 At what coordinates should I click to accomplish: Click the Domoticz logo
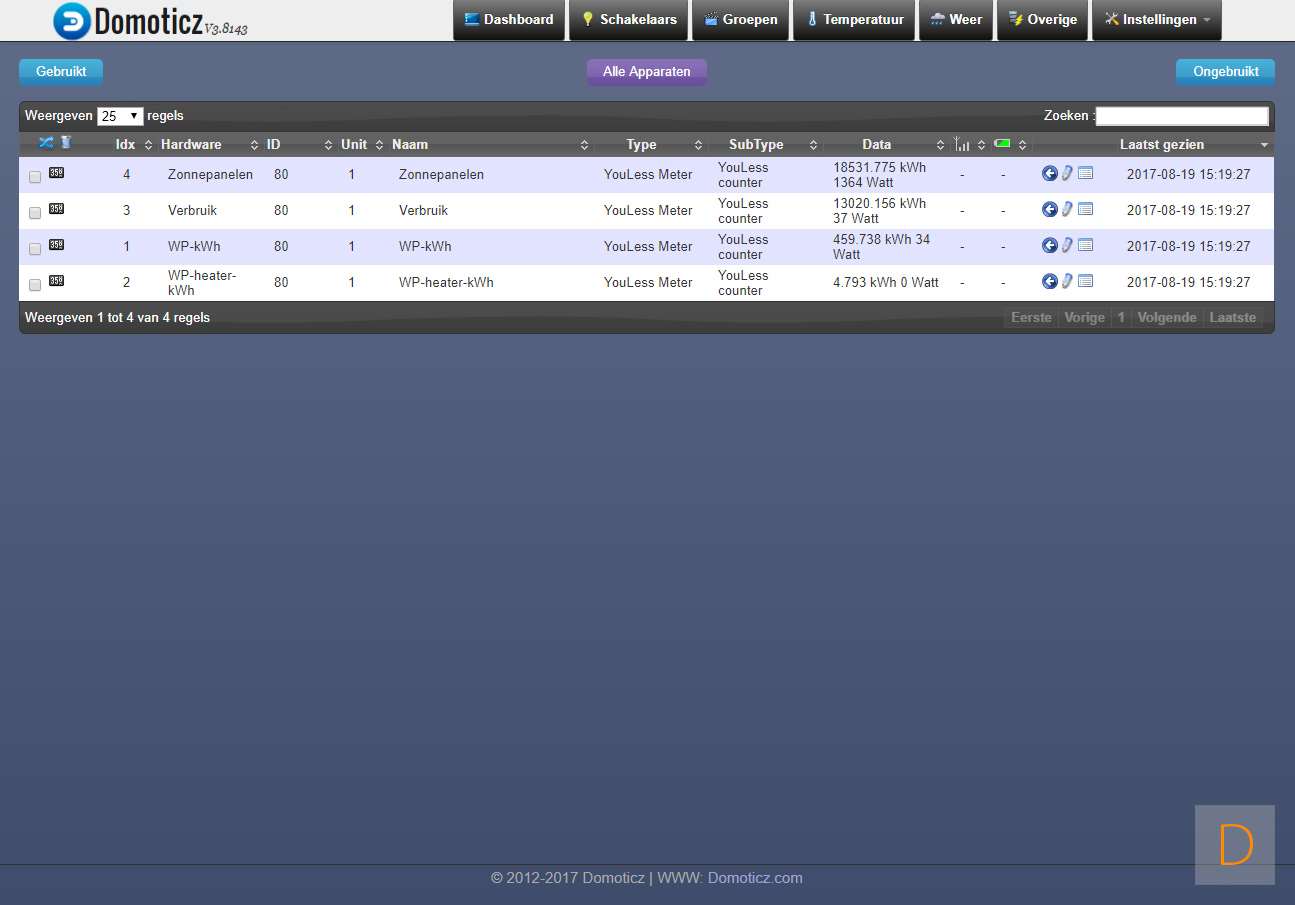pyautogui.click(x=150, y=21)
